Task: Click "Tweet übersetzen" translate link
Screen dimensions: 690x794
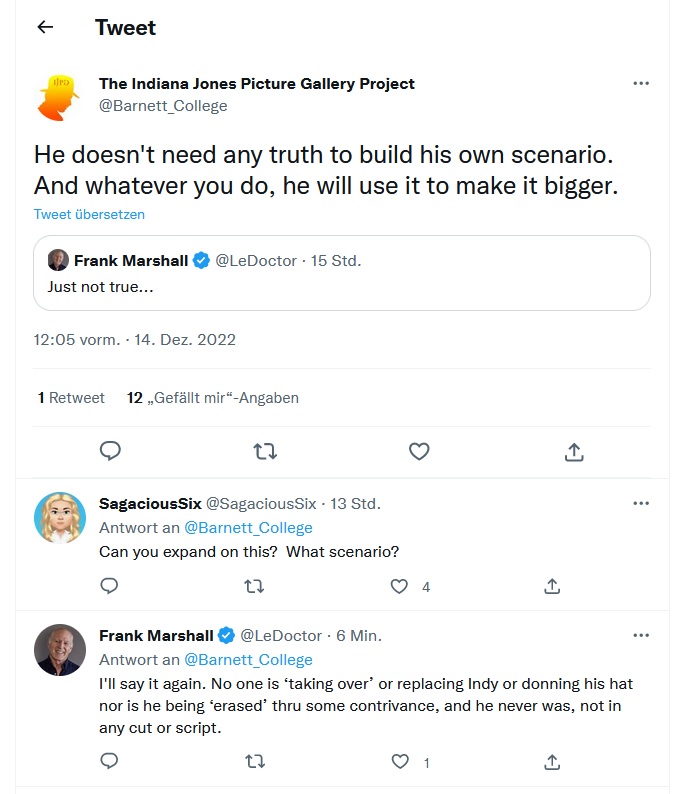Action: (x=89, y=214)
